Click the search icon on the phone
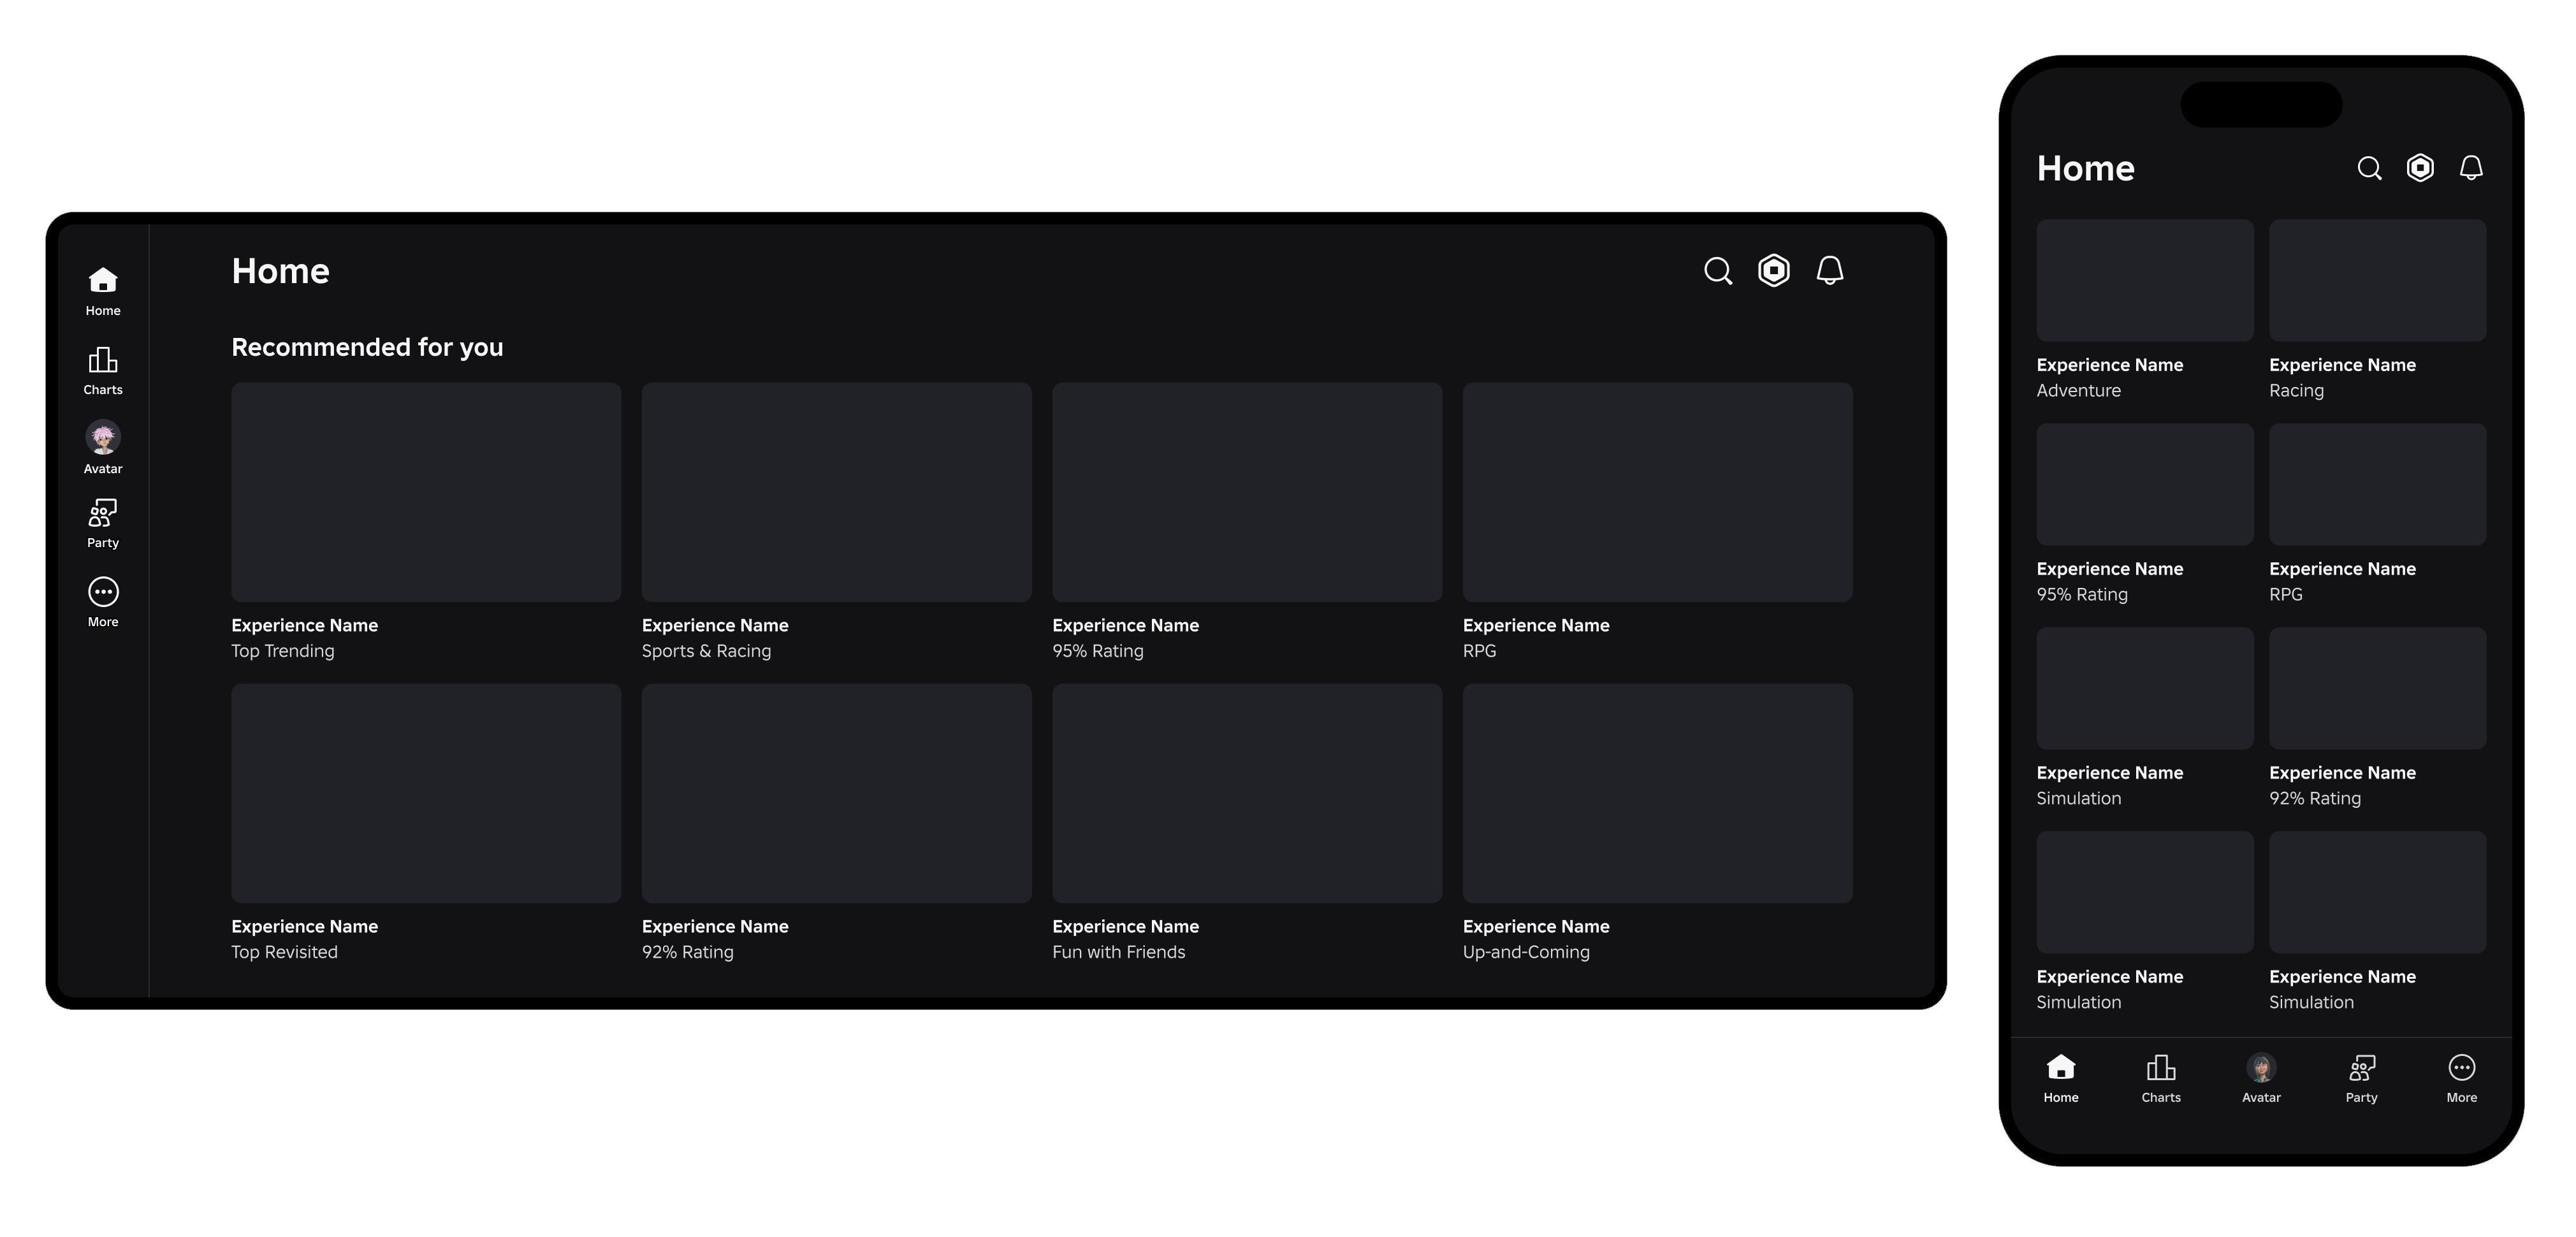Image resolution: width=2576 pixels, height=1237 pixels. tap(2369, 168)
